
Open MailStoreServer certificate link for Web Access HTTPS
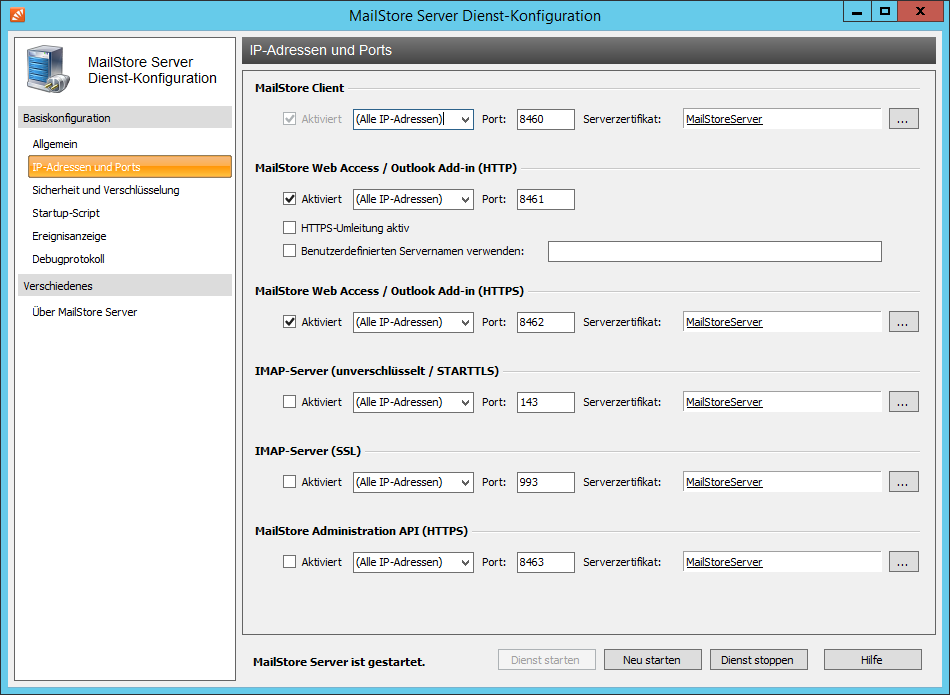[x=724, y=322]
